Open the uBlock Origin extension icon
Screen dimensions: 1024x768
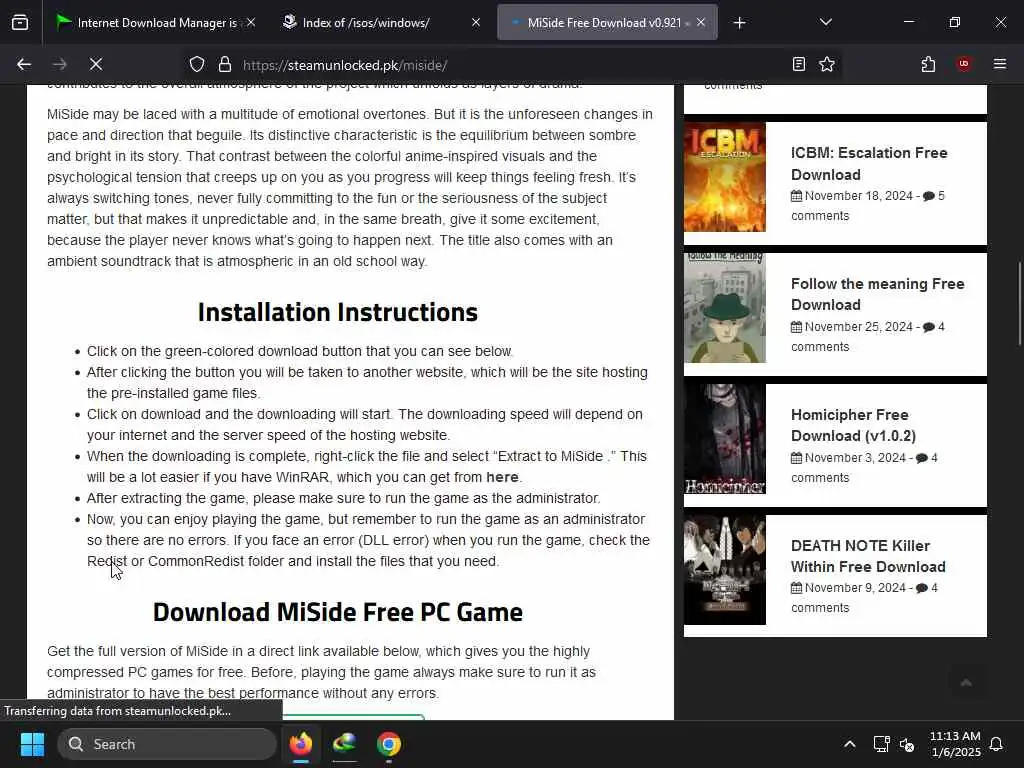964,64
